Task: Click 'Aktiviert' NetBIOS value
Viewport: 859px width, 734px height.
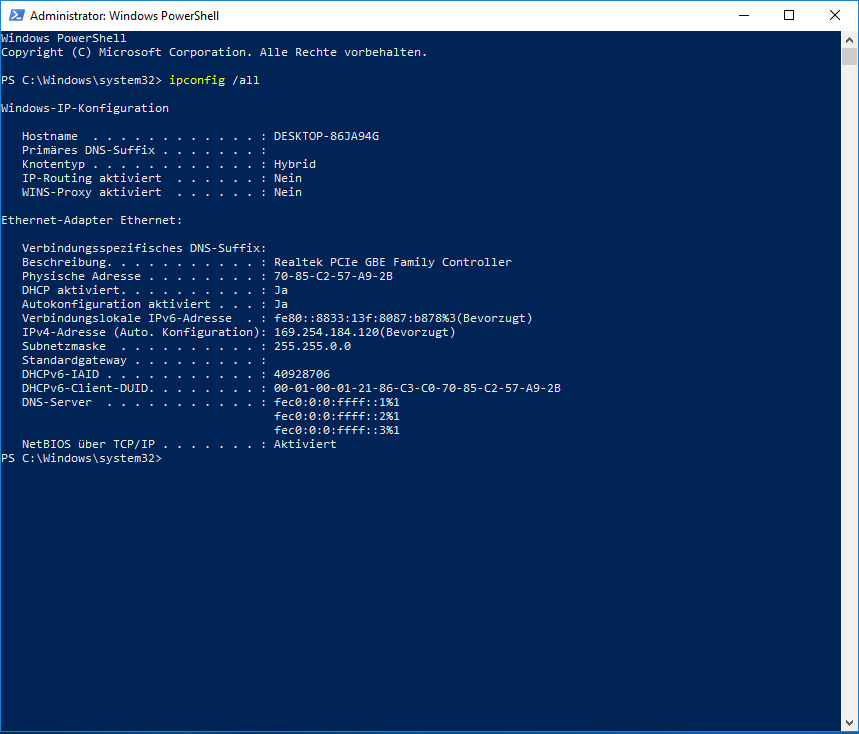Action: 305,444
